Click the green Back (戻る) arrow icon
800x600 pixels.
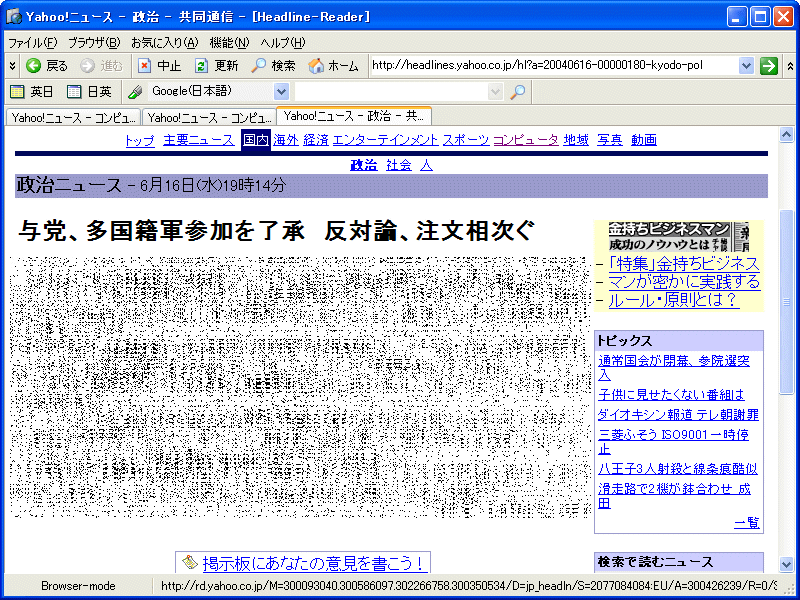[33, 66]
